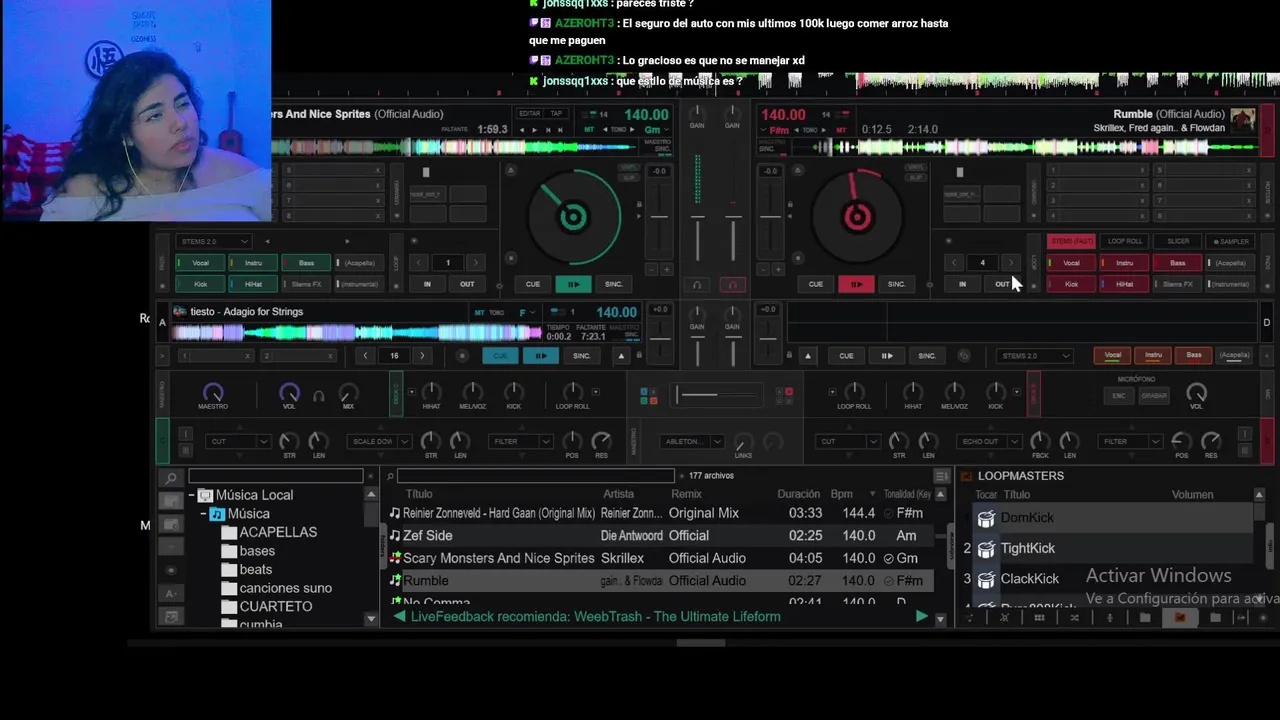Select Scary Monsters And Nice Sprites track
The image size is (1280, 720).
[x=660, y=558]
